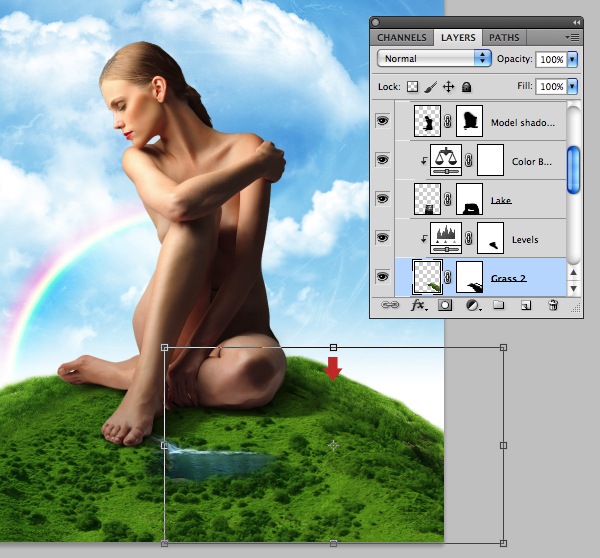This screenshot has height=558, width=600.
Task: Select the Color Balance layer mask thumbnail
Action: 490,160
